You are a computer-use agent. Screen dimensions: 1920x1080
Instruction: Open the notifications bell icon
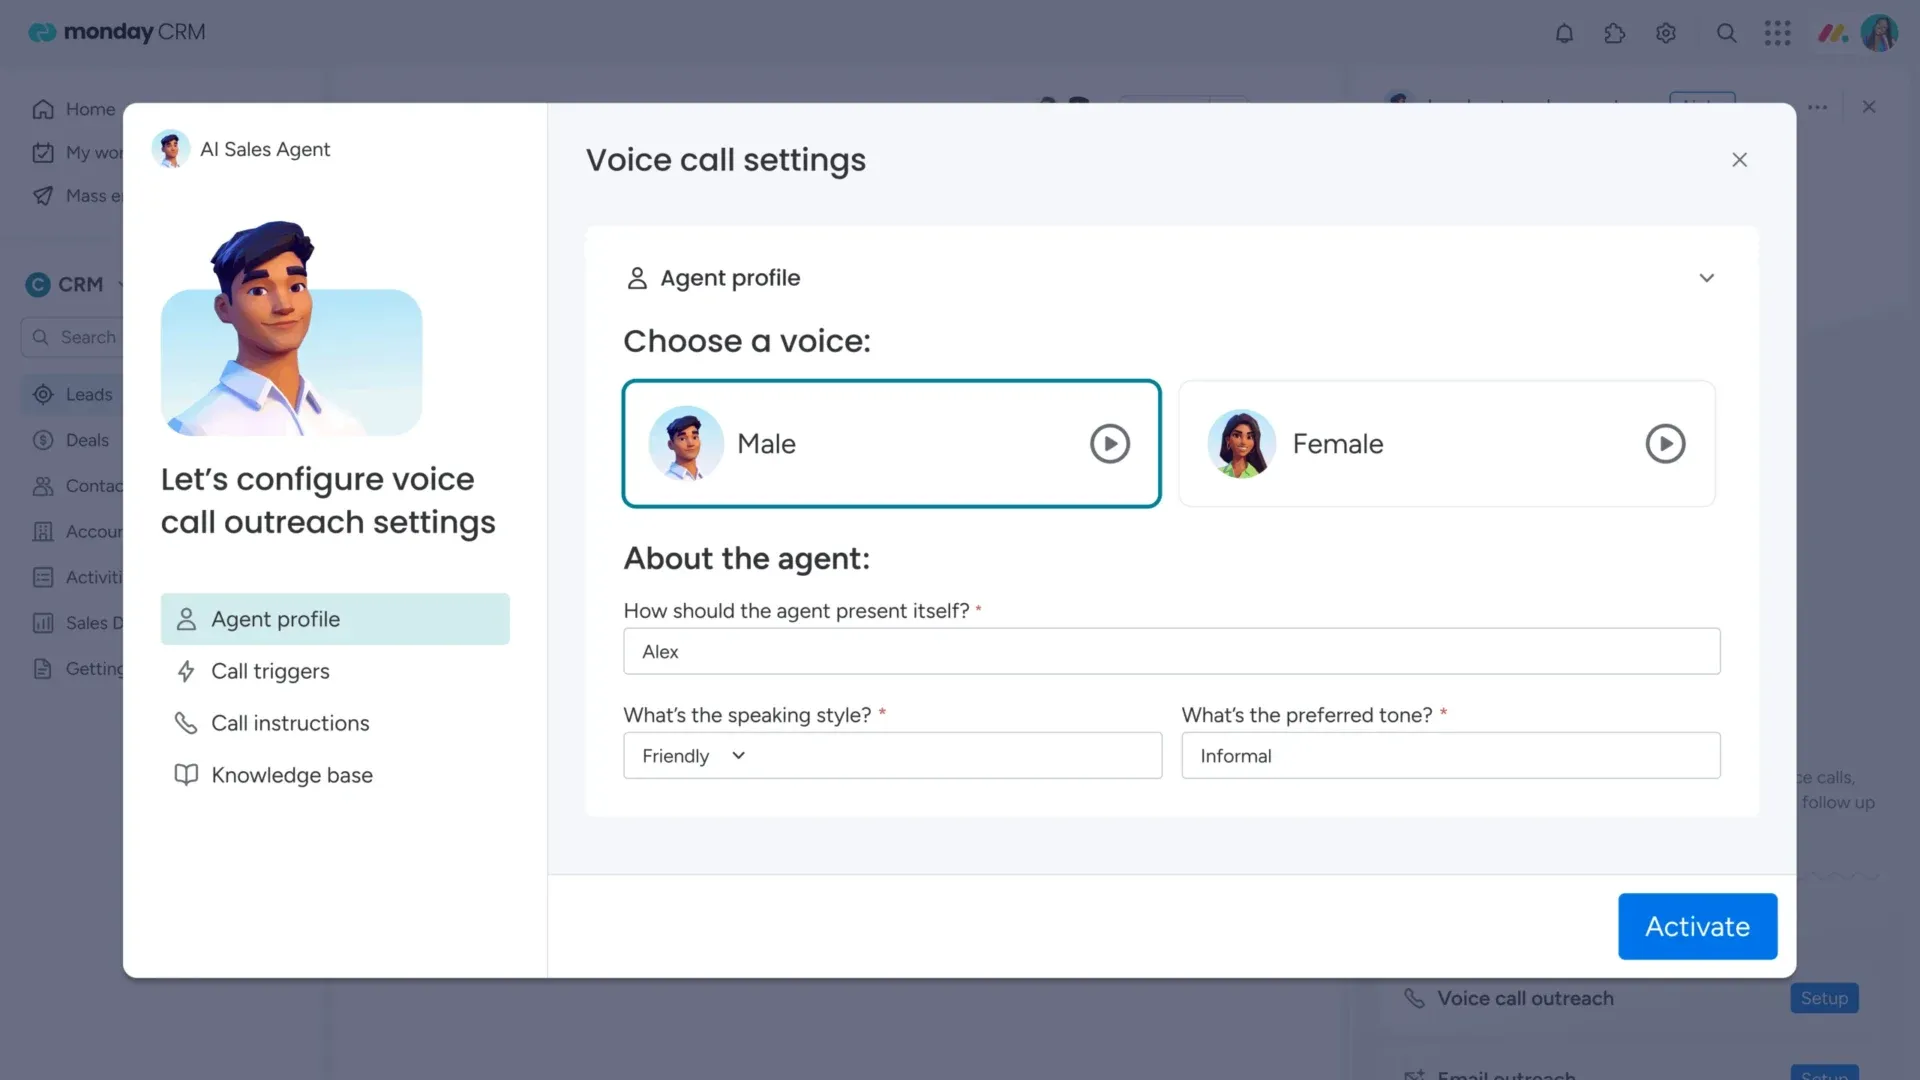coord(1564,33)
